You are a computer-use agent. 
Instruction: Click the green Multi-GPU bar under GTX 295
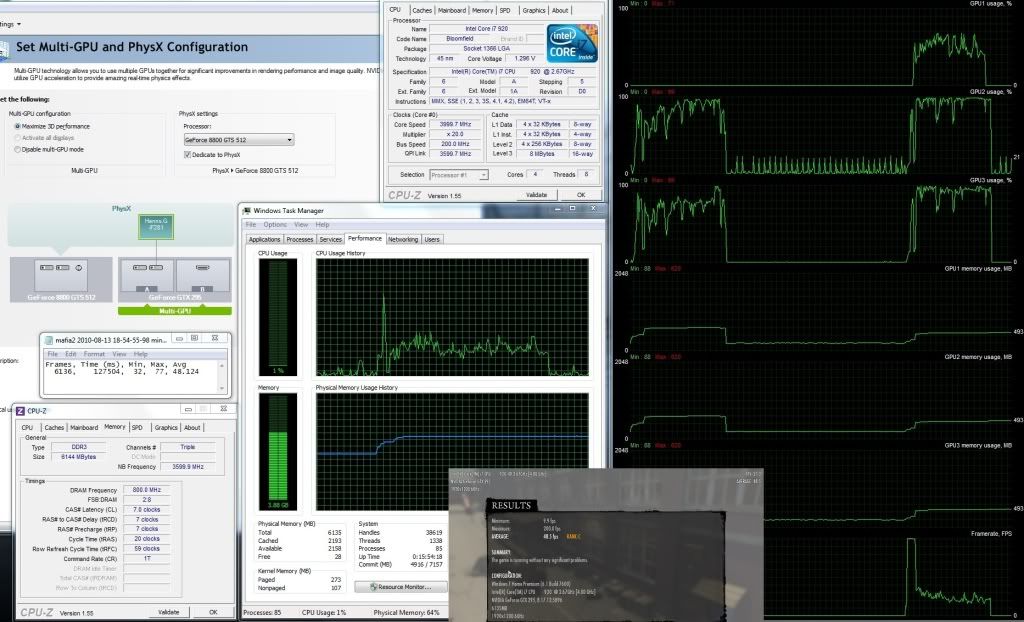pyautogui.click(x=174, y=311)
